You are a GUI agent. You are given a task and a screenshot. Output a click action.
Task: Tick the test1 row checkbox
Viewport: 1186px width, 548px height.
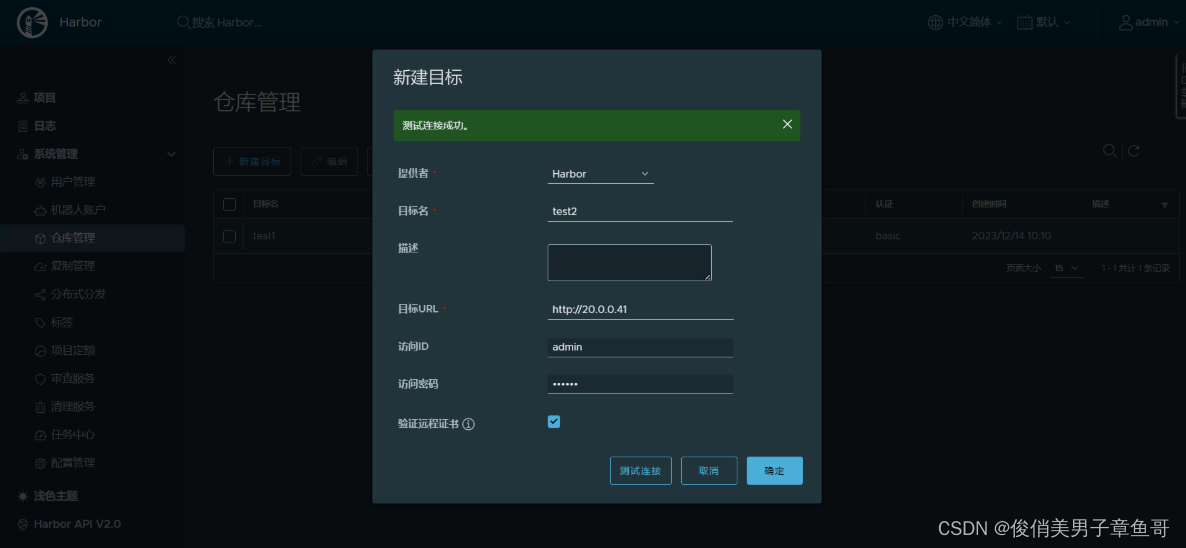click(230, 236)
